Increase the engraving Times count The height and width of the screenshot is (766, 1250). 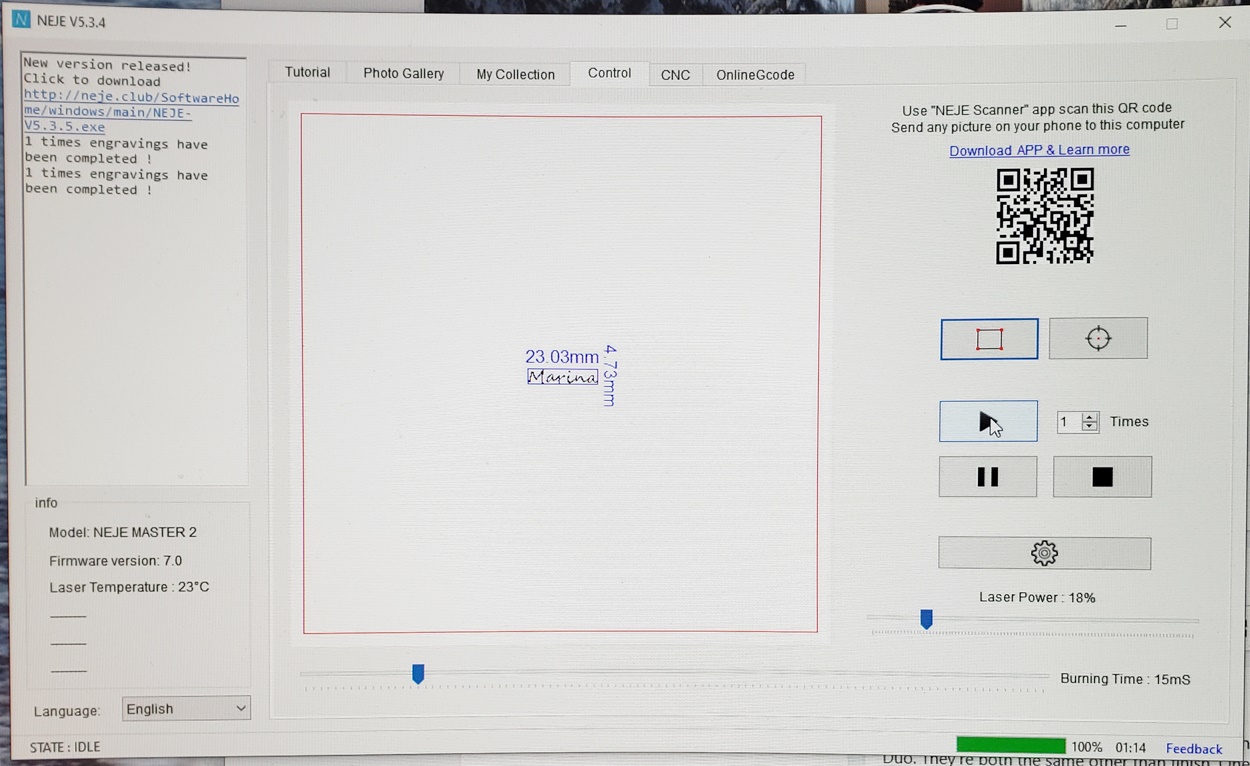pyautogui.click(x=1090, y=416)
